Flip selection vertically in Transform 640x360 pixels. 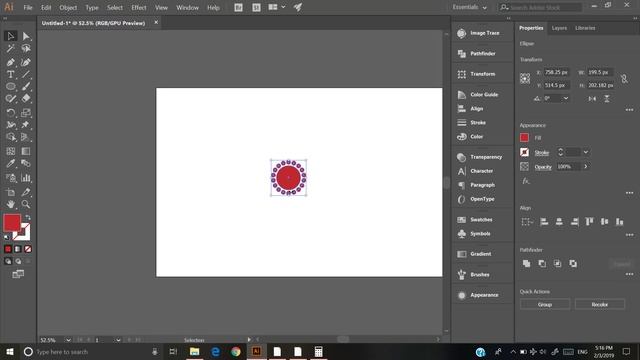pyautogui.click(x=607, y=99)
